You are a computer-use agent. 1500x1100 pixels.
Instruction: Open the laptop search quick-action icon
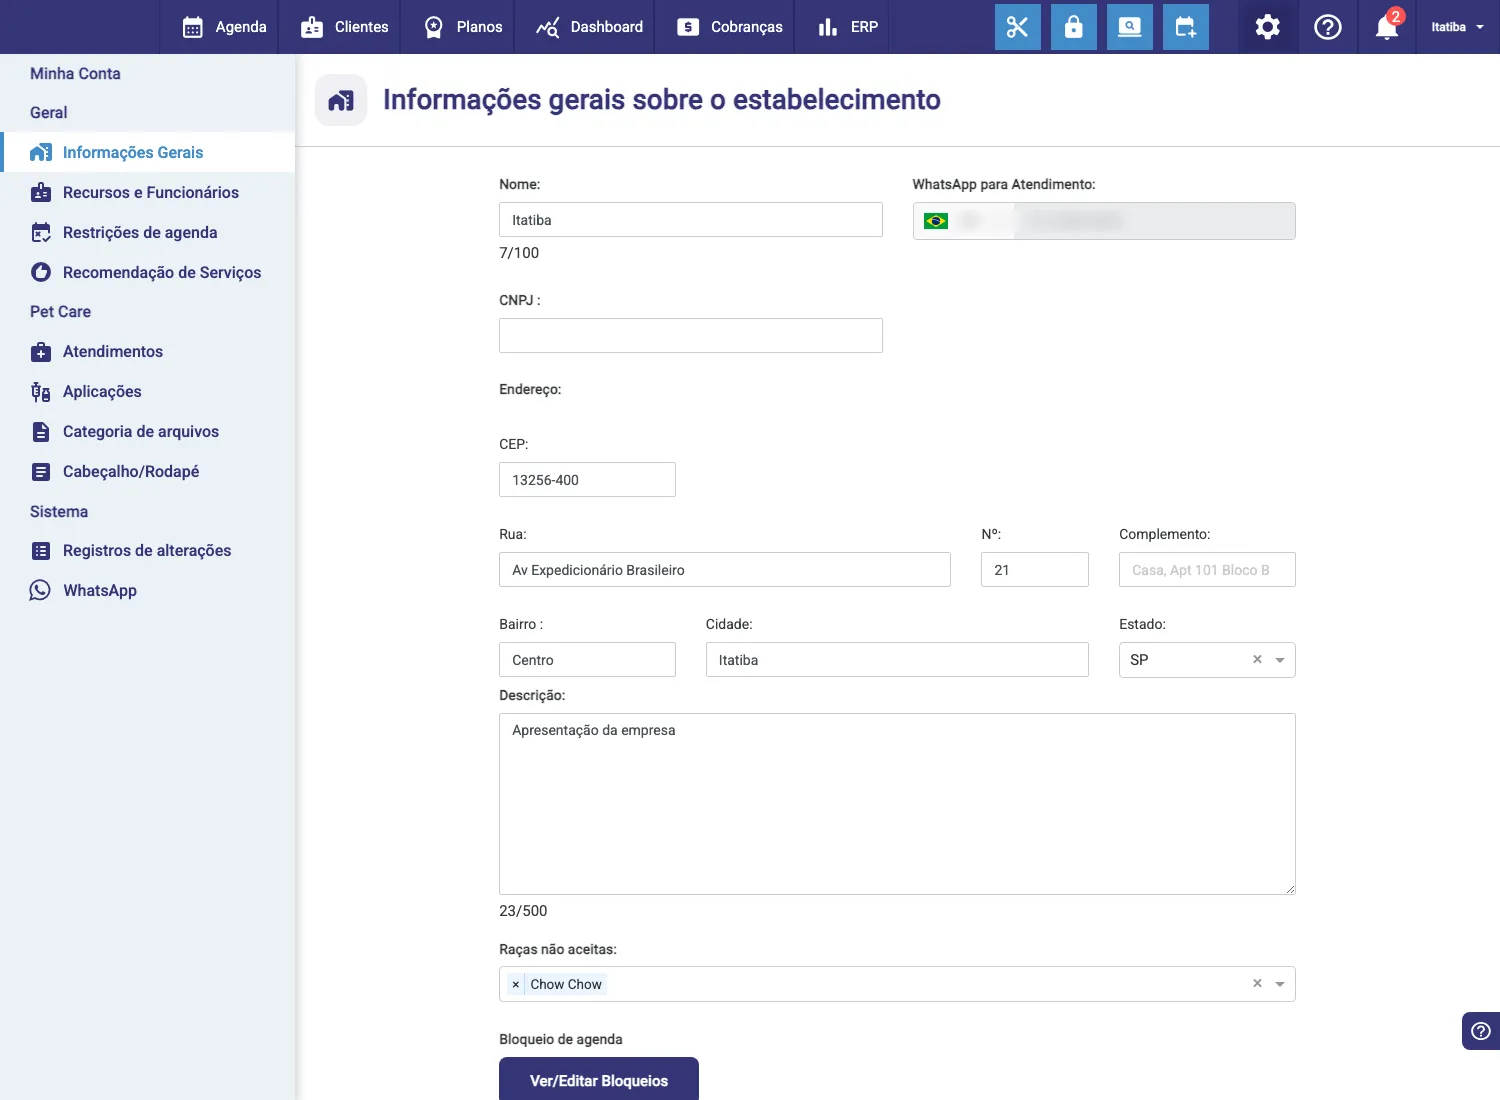tap(1129, 27)
